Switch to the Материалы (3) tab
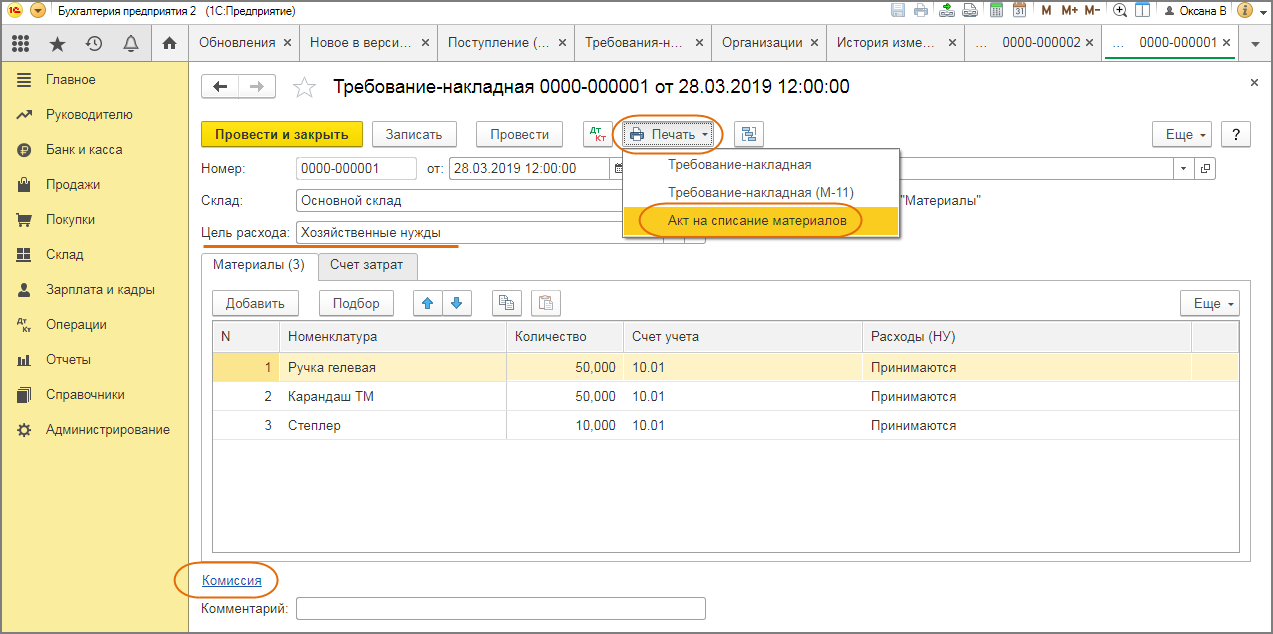The width and height of the screenshot is (1273, 634). pyautogui.click(x=259, y=266)
